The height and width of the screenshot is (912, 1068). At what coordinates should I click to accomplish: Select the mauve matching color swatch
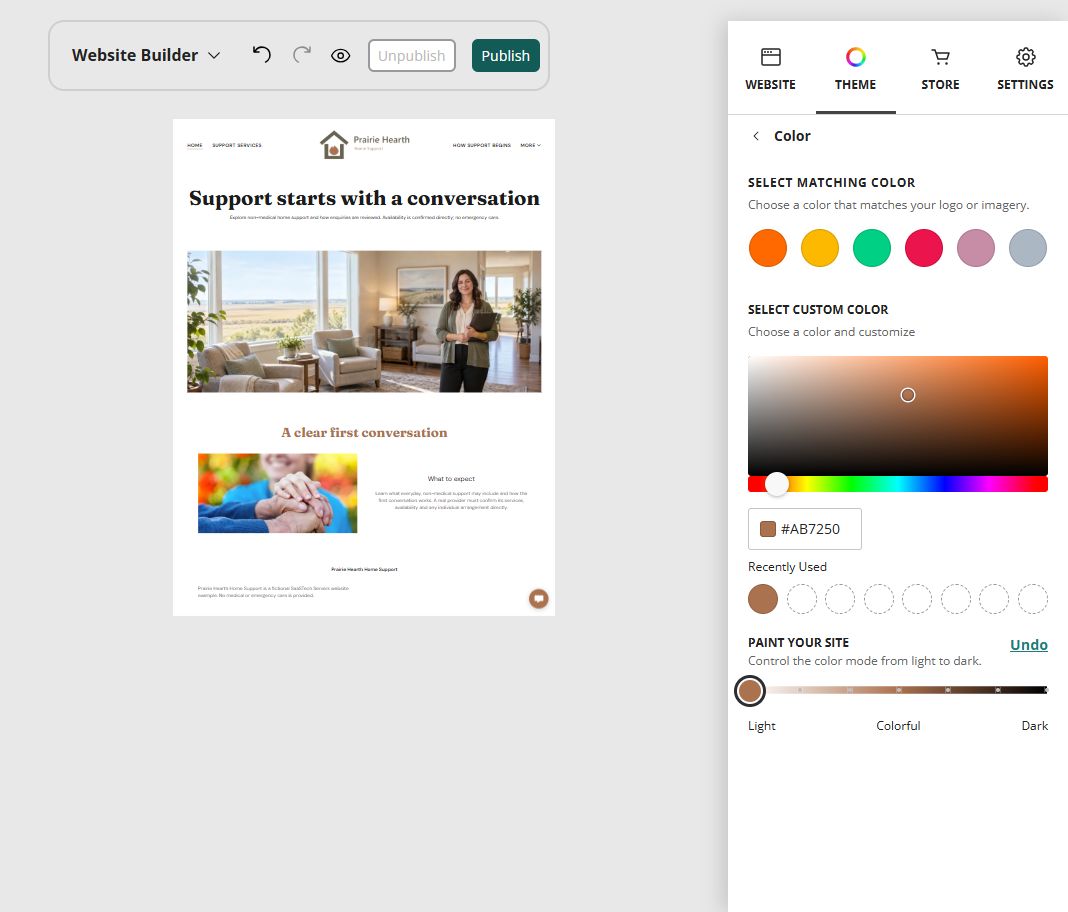click(975, 248)
